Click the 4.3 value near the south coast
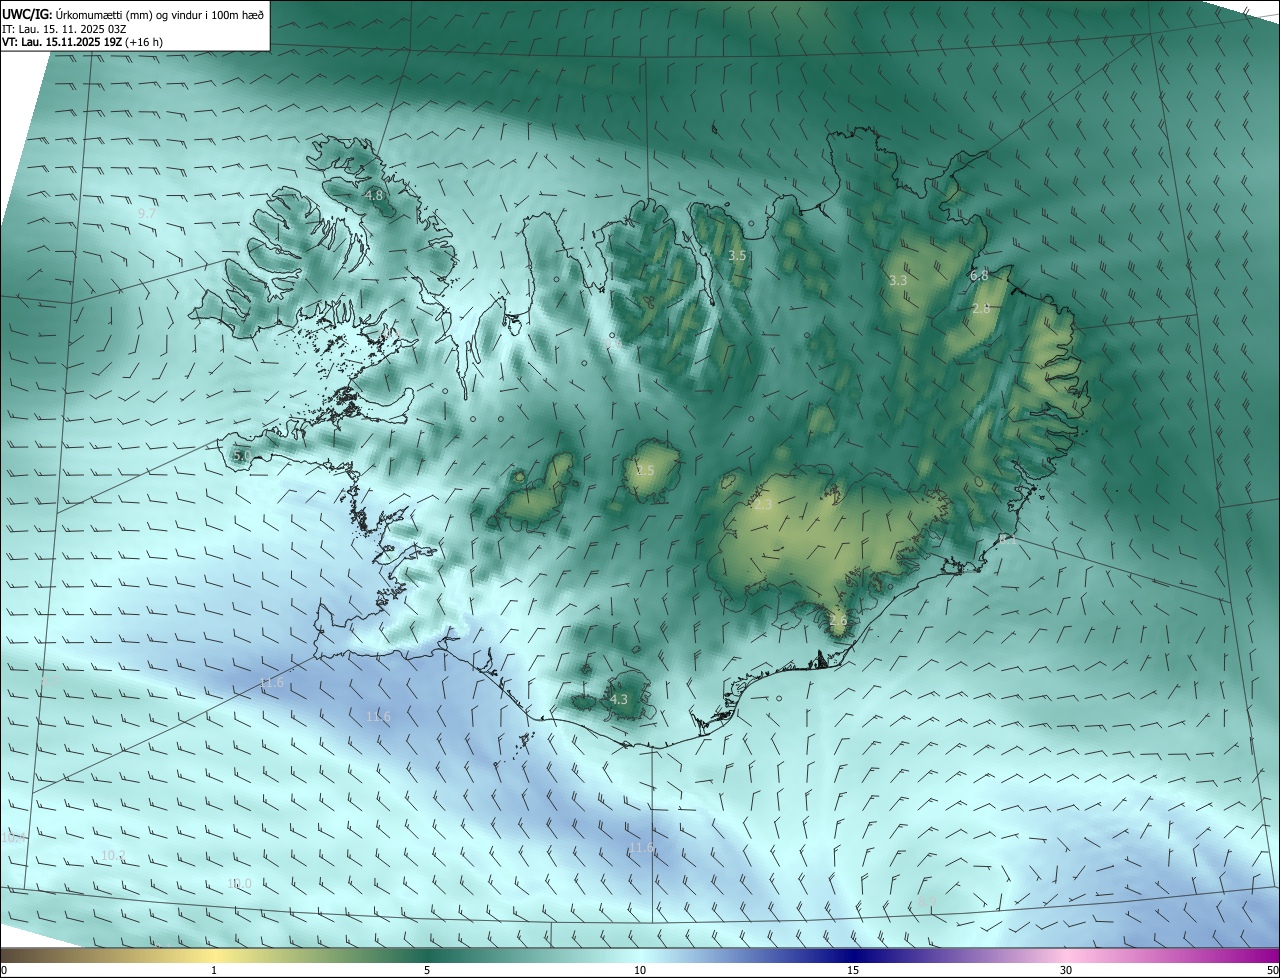Viewport: 1280px width, 978px height. coord(619,700)
